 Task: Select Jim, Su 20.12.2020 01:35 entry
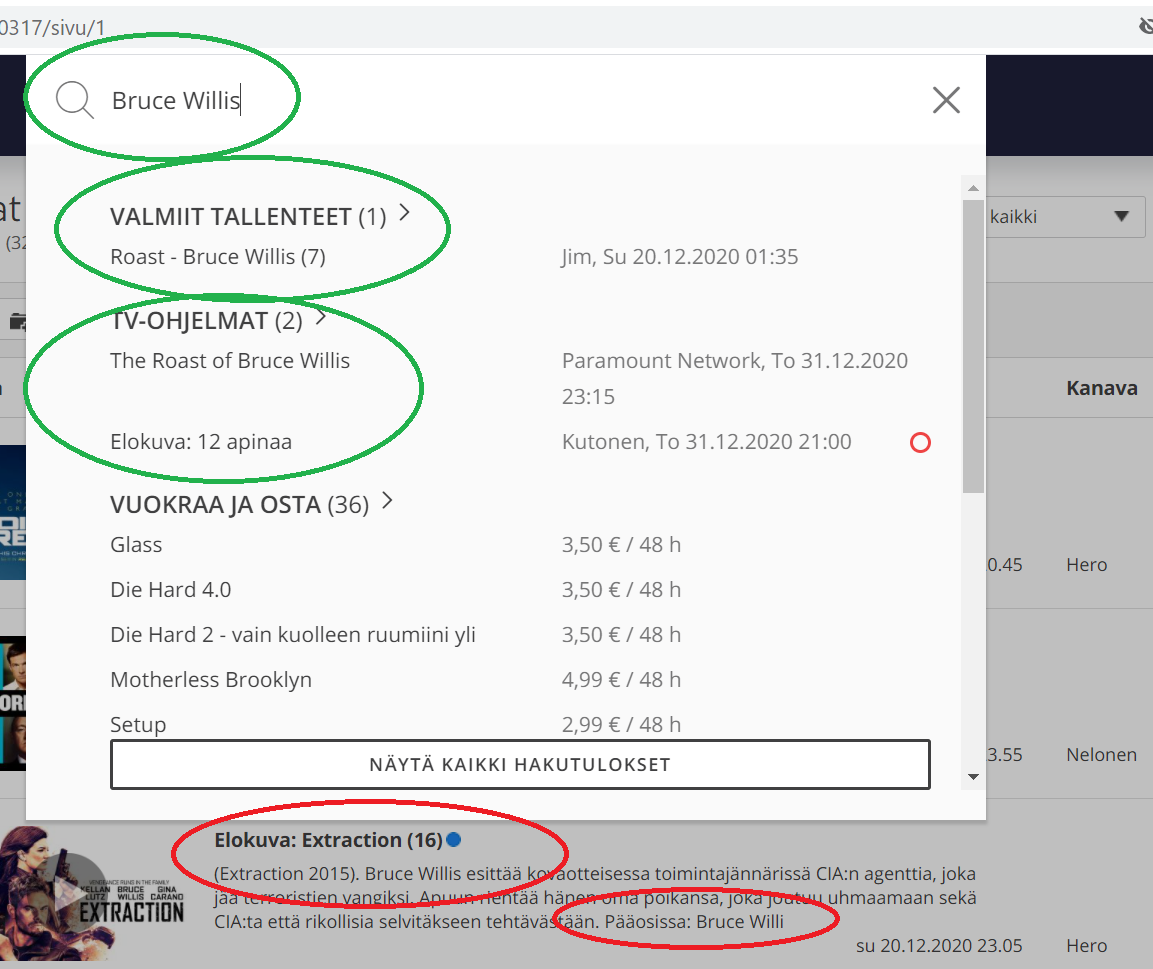point(679,257)
